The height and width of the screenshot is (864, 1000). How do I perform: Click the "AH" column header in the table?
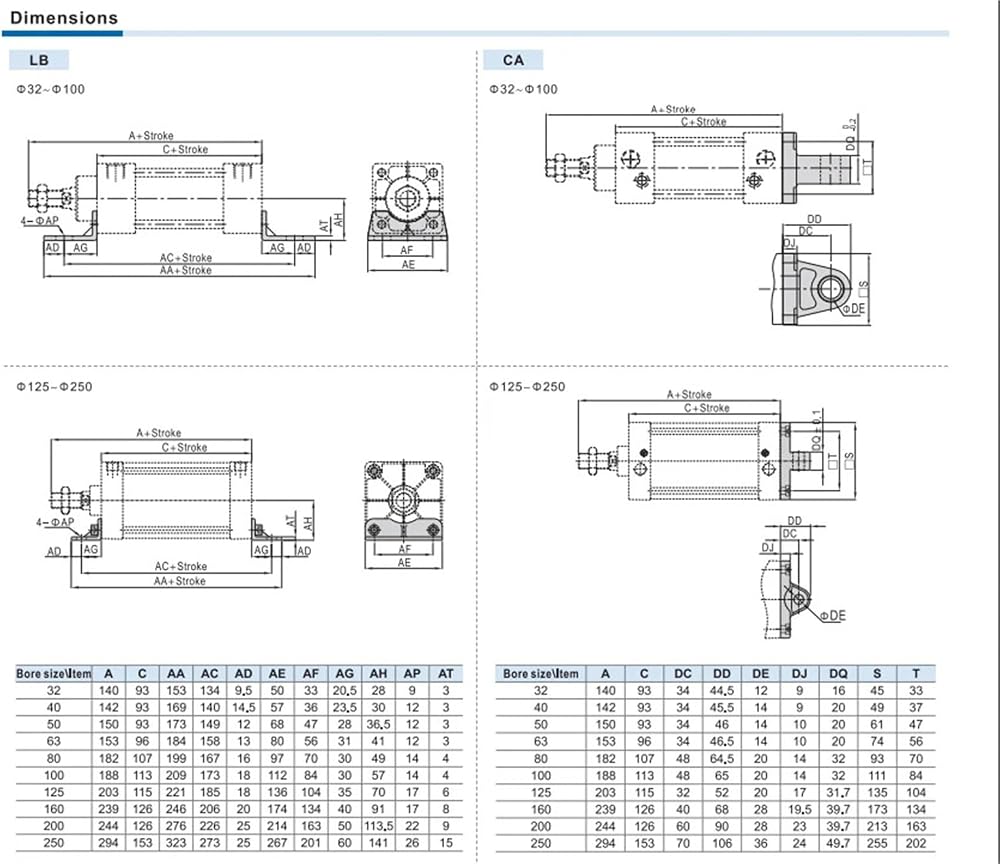(x=378, y=673)
